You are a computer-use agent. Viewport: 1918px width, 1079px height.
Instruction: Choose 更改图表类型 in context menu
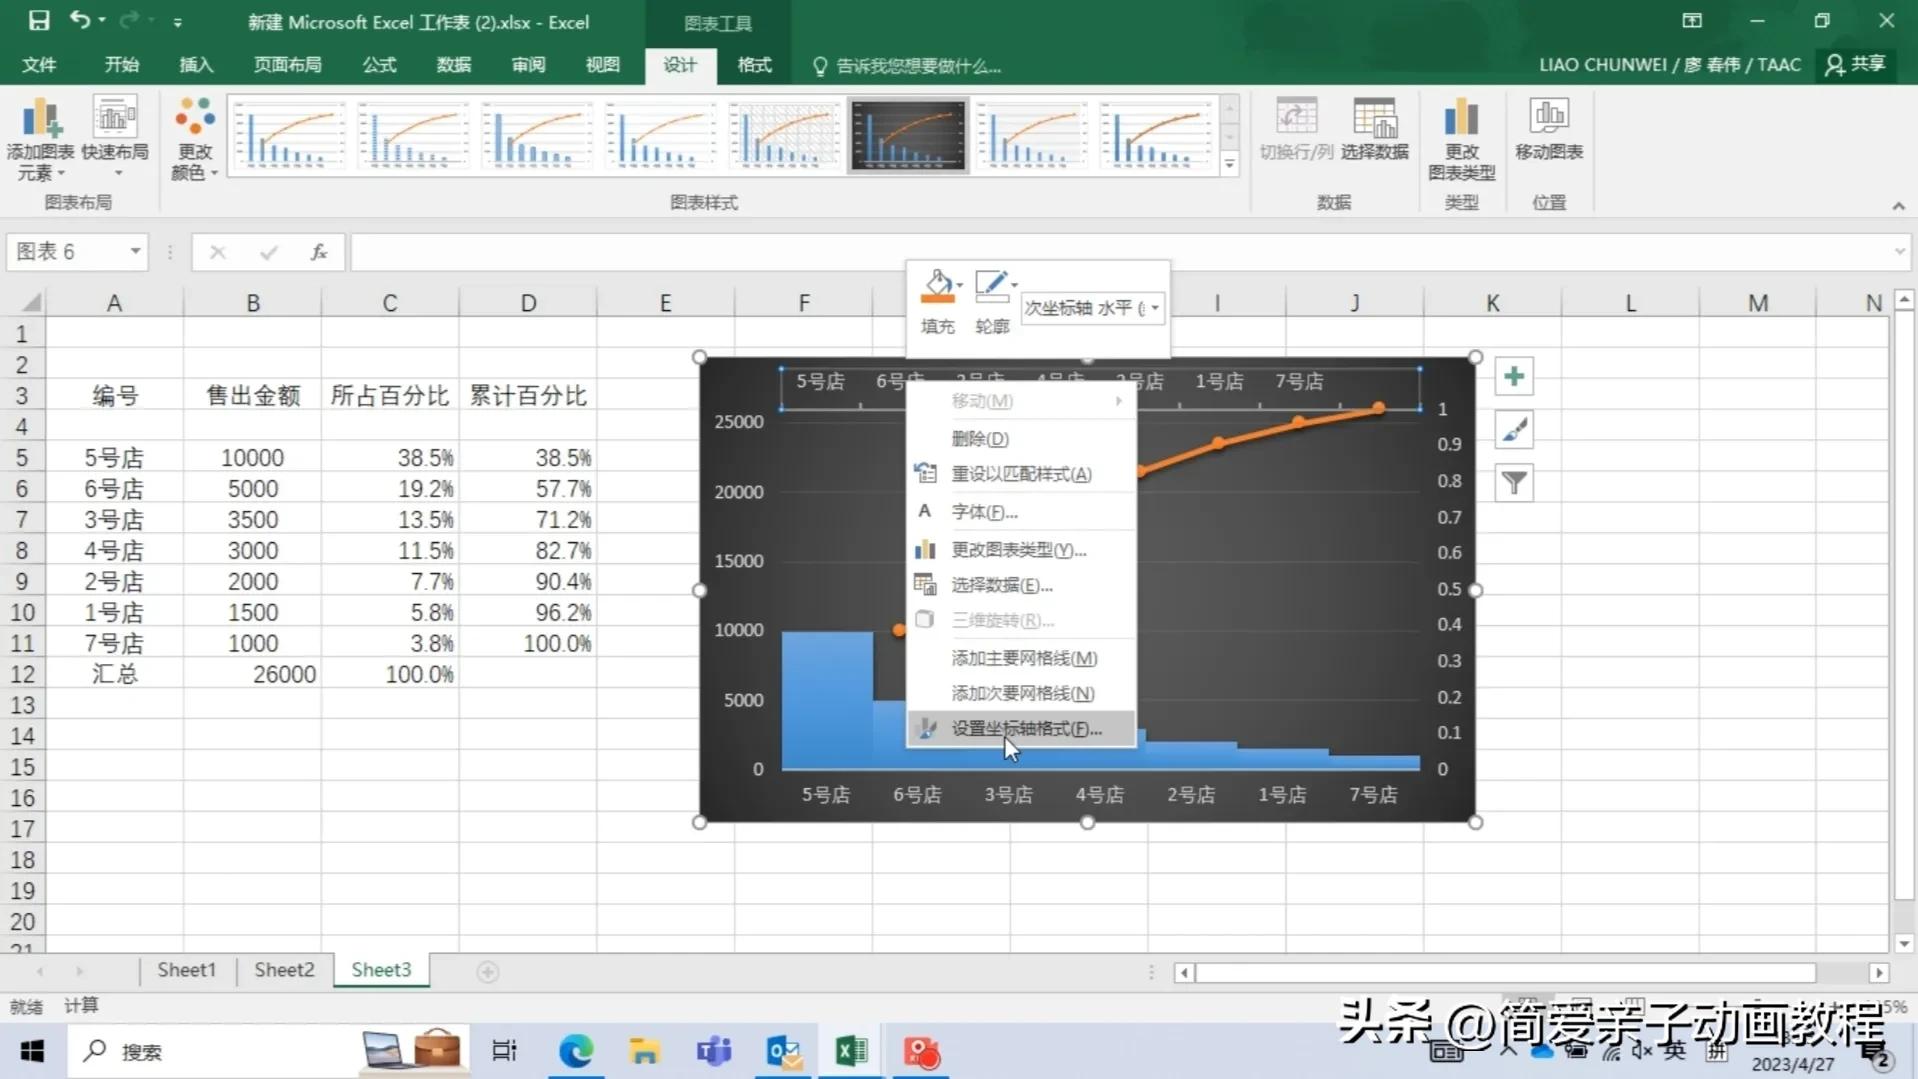pyautogui.click(x=1021, y=549)
